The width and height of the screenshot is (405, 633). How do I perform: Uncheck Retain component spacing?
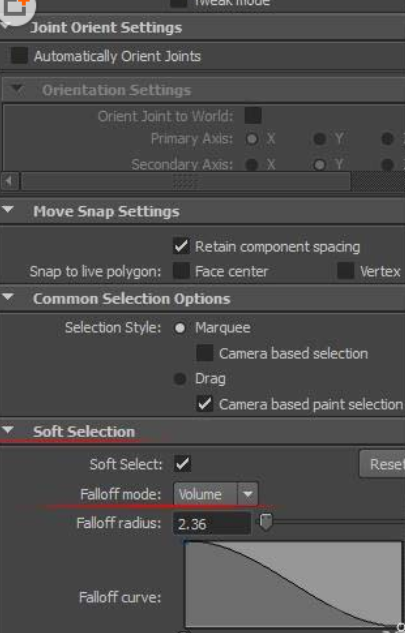click(x=181, y=246)
